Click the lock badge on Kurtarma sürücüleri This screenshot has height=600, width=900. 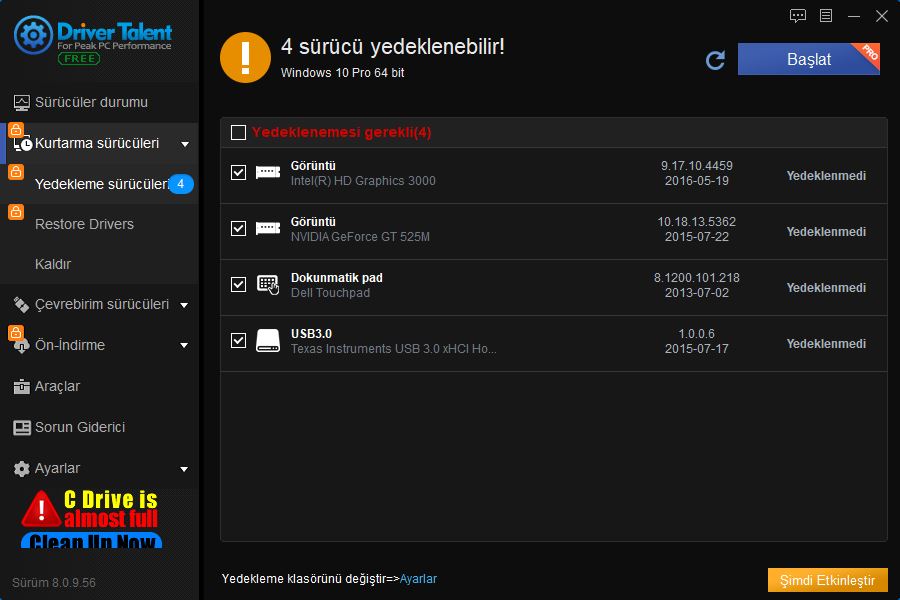coord(16,129)
